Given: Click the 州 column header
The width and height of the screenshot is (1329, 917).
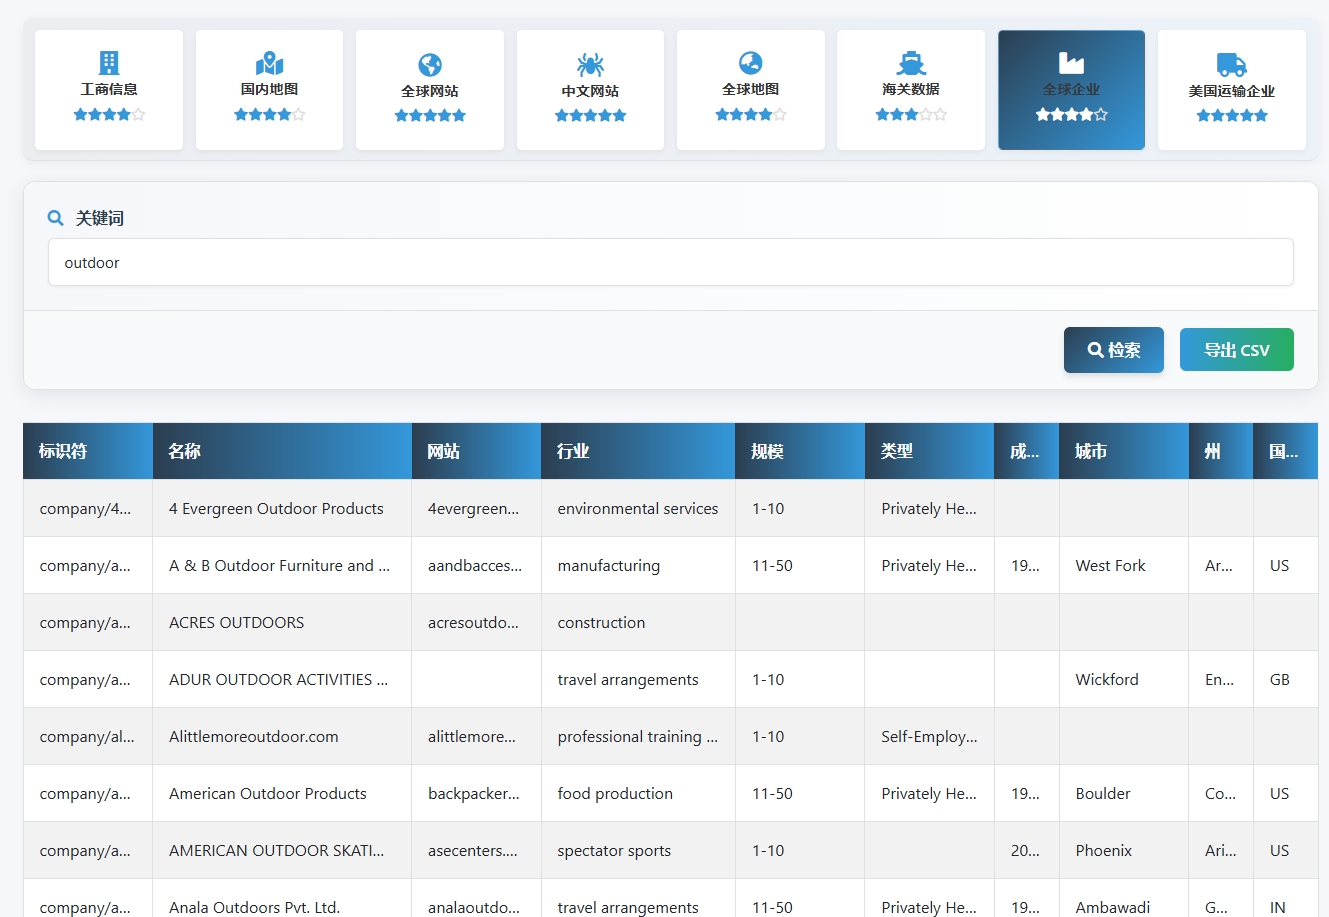Looking at the screenshot, I should coord(1221,451).
